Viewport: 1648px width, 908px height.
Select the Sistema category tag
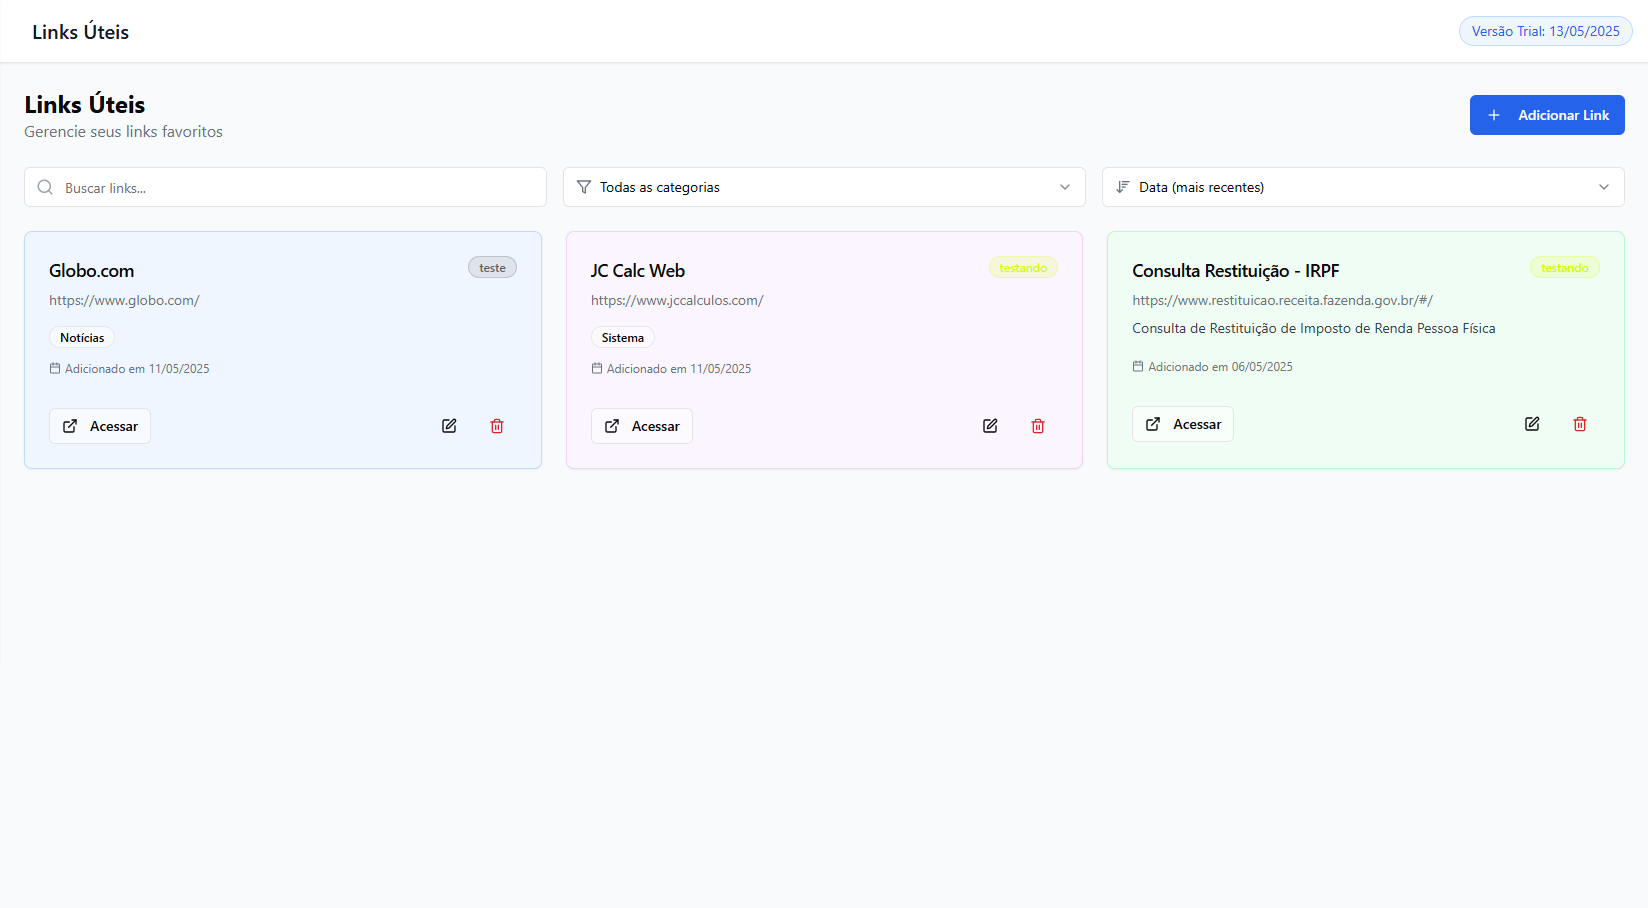tap(622, 338)
